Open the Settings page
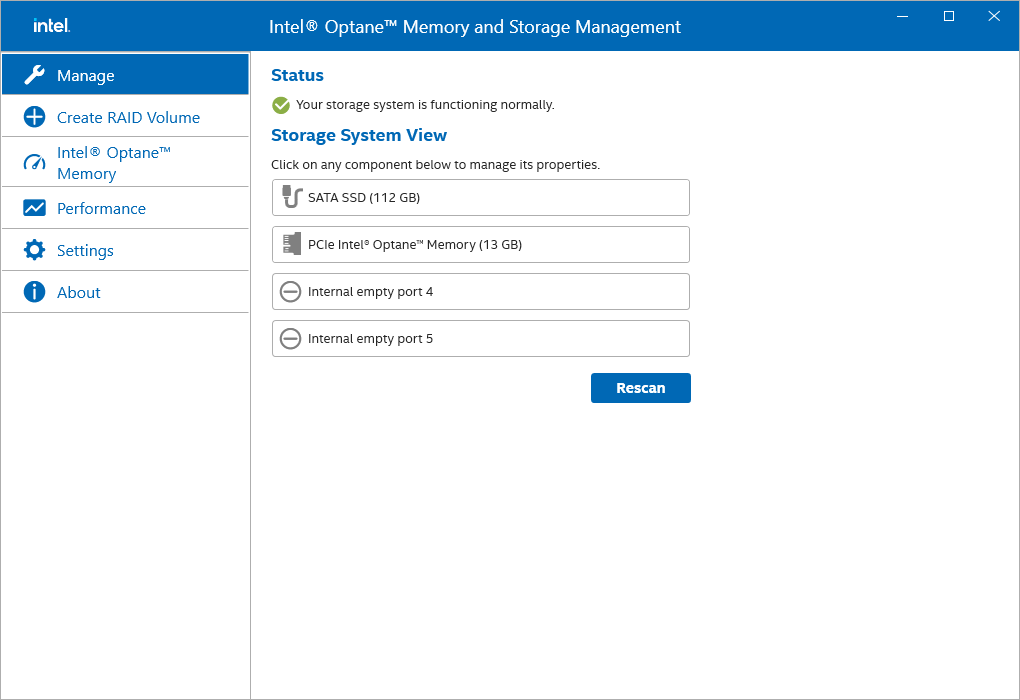Image resolution: width=1020 pixels, height=700 pixels. [126, 250]
